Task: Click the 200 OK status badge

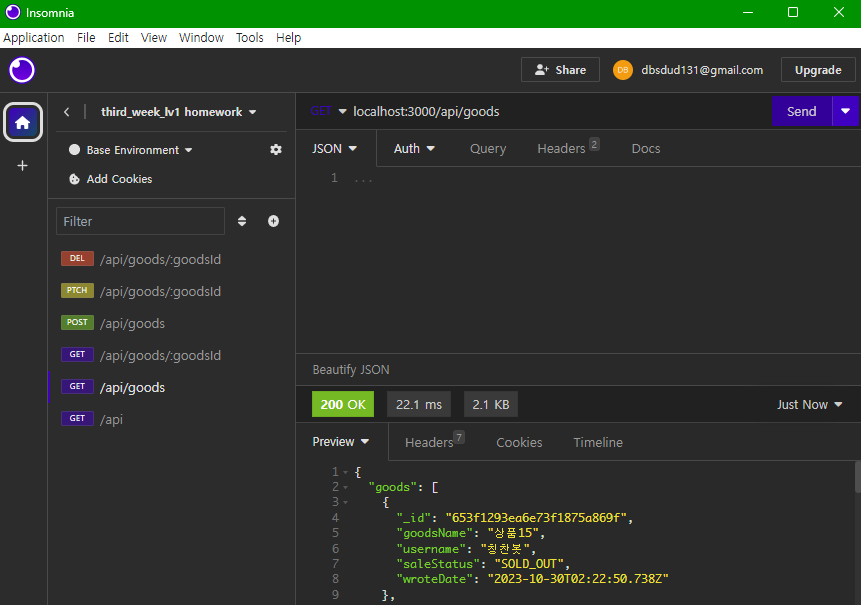Action: pos(343,404)
